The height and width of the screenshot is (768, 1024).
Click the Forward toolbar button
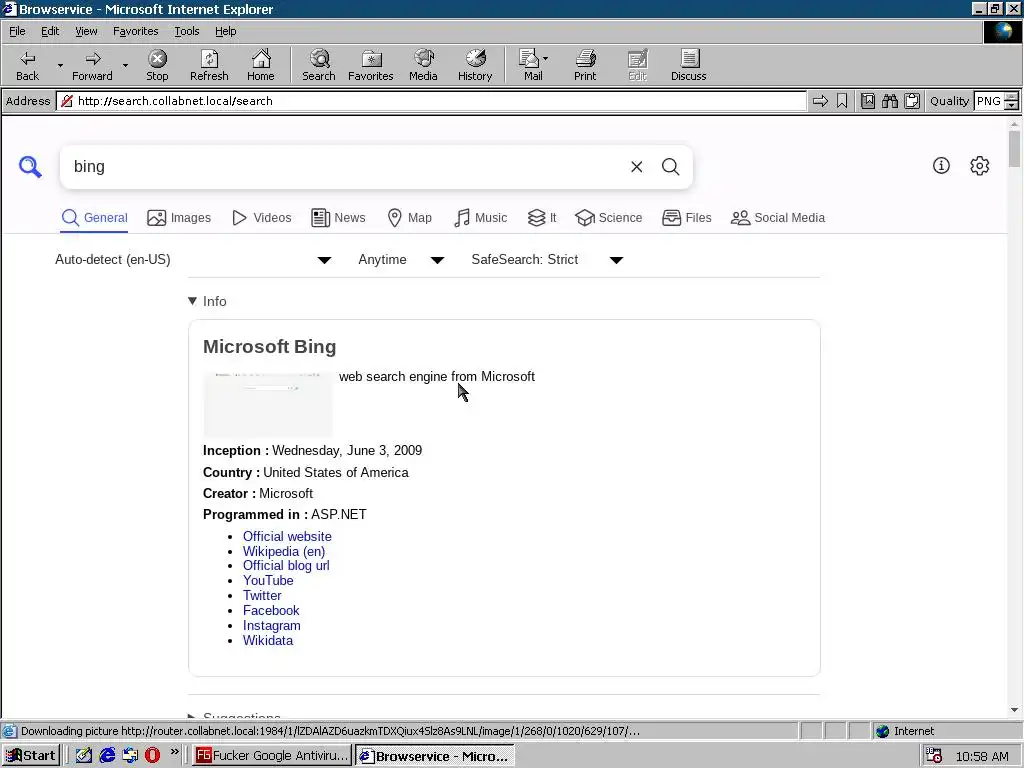point(92,65)
